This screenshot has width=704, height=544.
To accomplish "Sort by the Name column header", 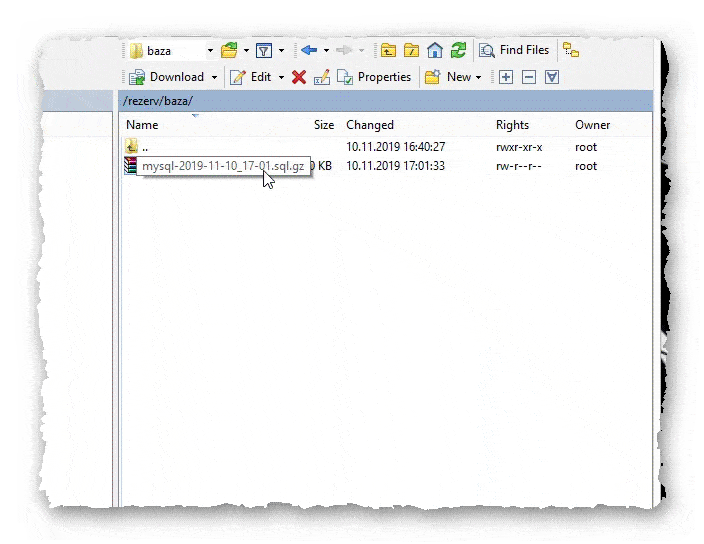I will click(142, 125).
